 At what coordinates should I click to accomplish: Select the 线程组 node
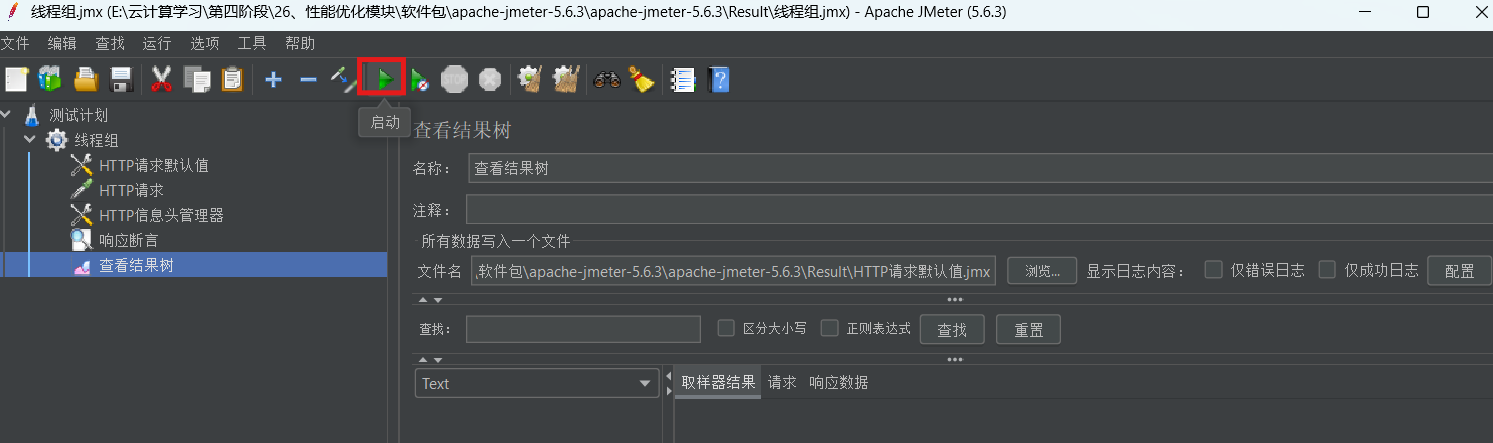[96, 140]
